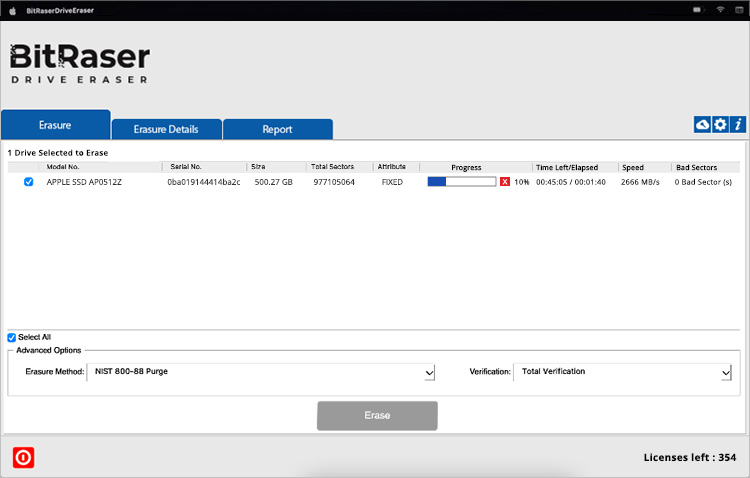Image resolution: width=750 pixels, height=478 pixels.
Task: Click the red power button icon
Action: 23,457
